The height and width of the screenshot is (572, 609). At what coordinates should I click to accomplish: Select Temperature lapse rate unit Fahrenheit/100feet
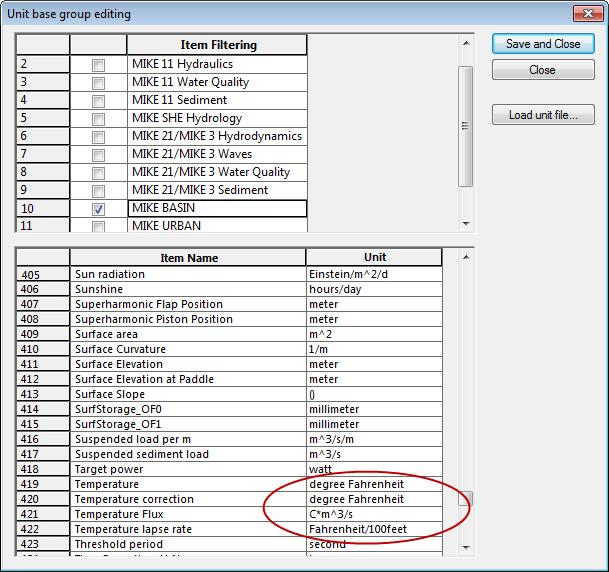point(374,529)
